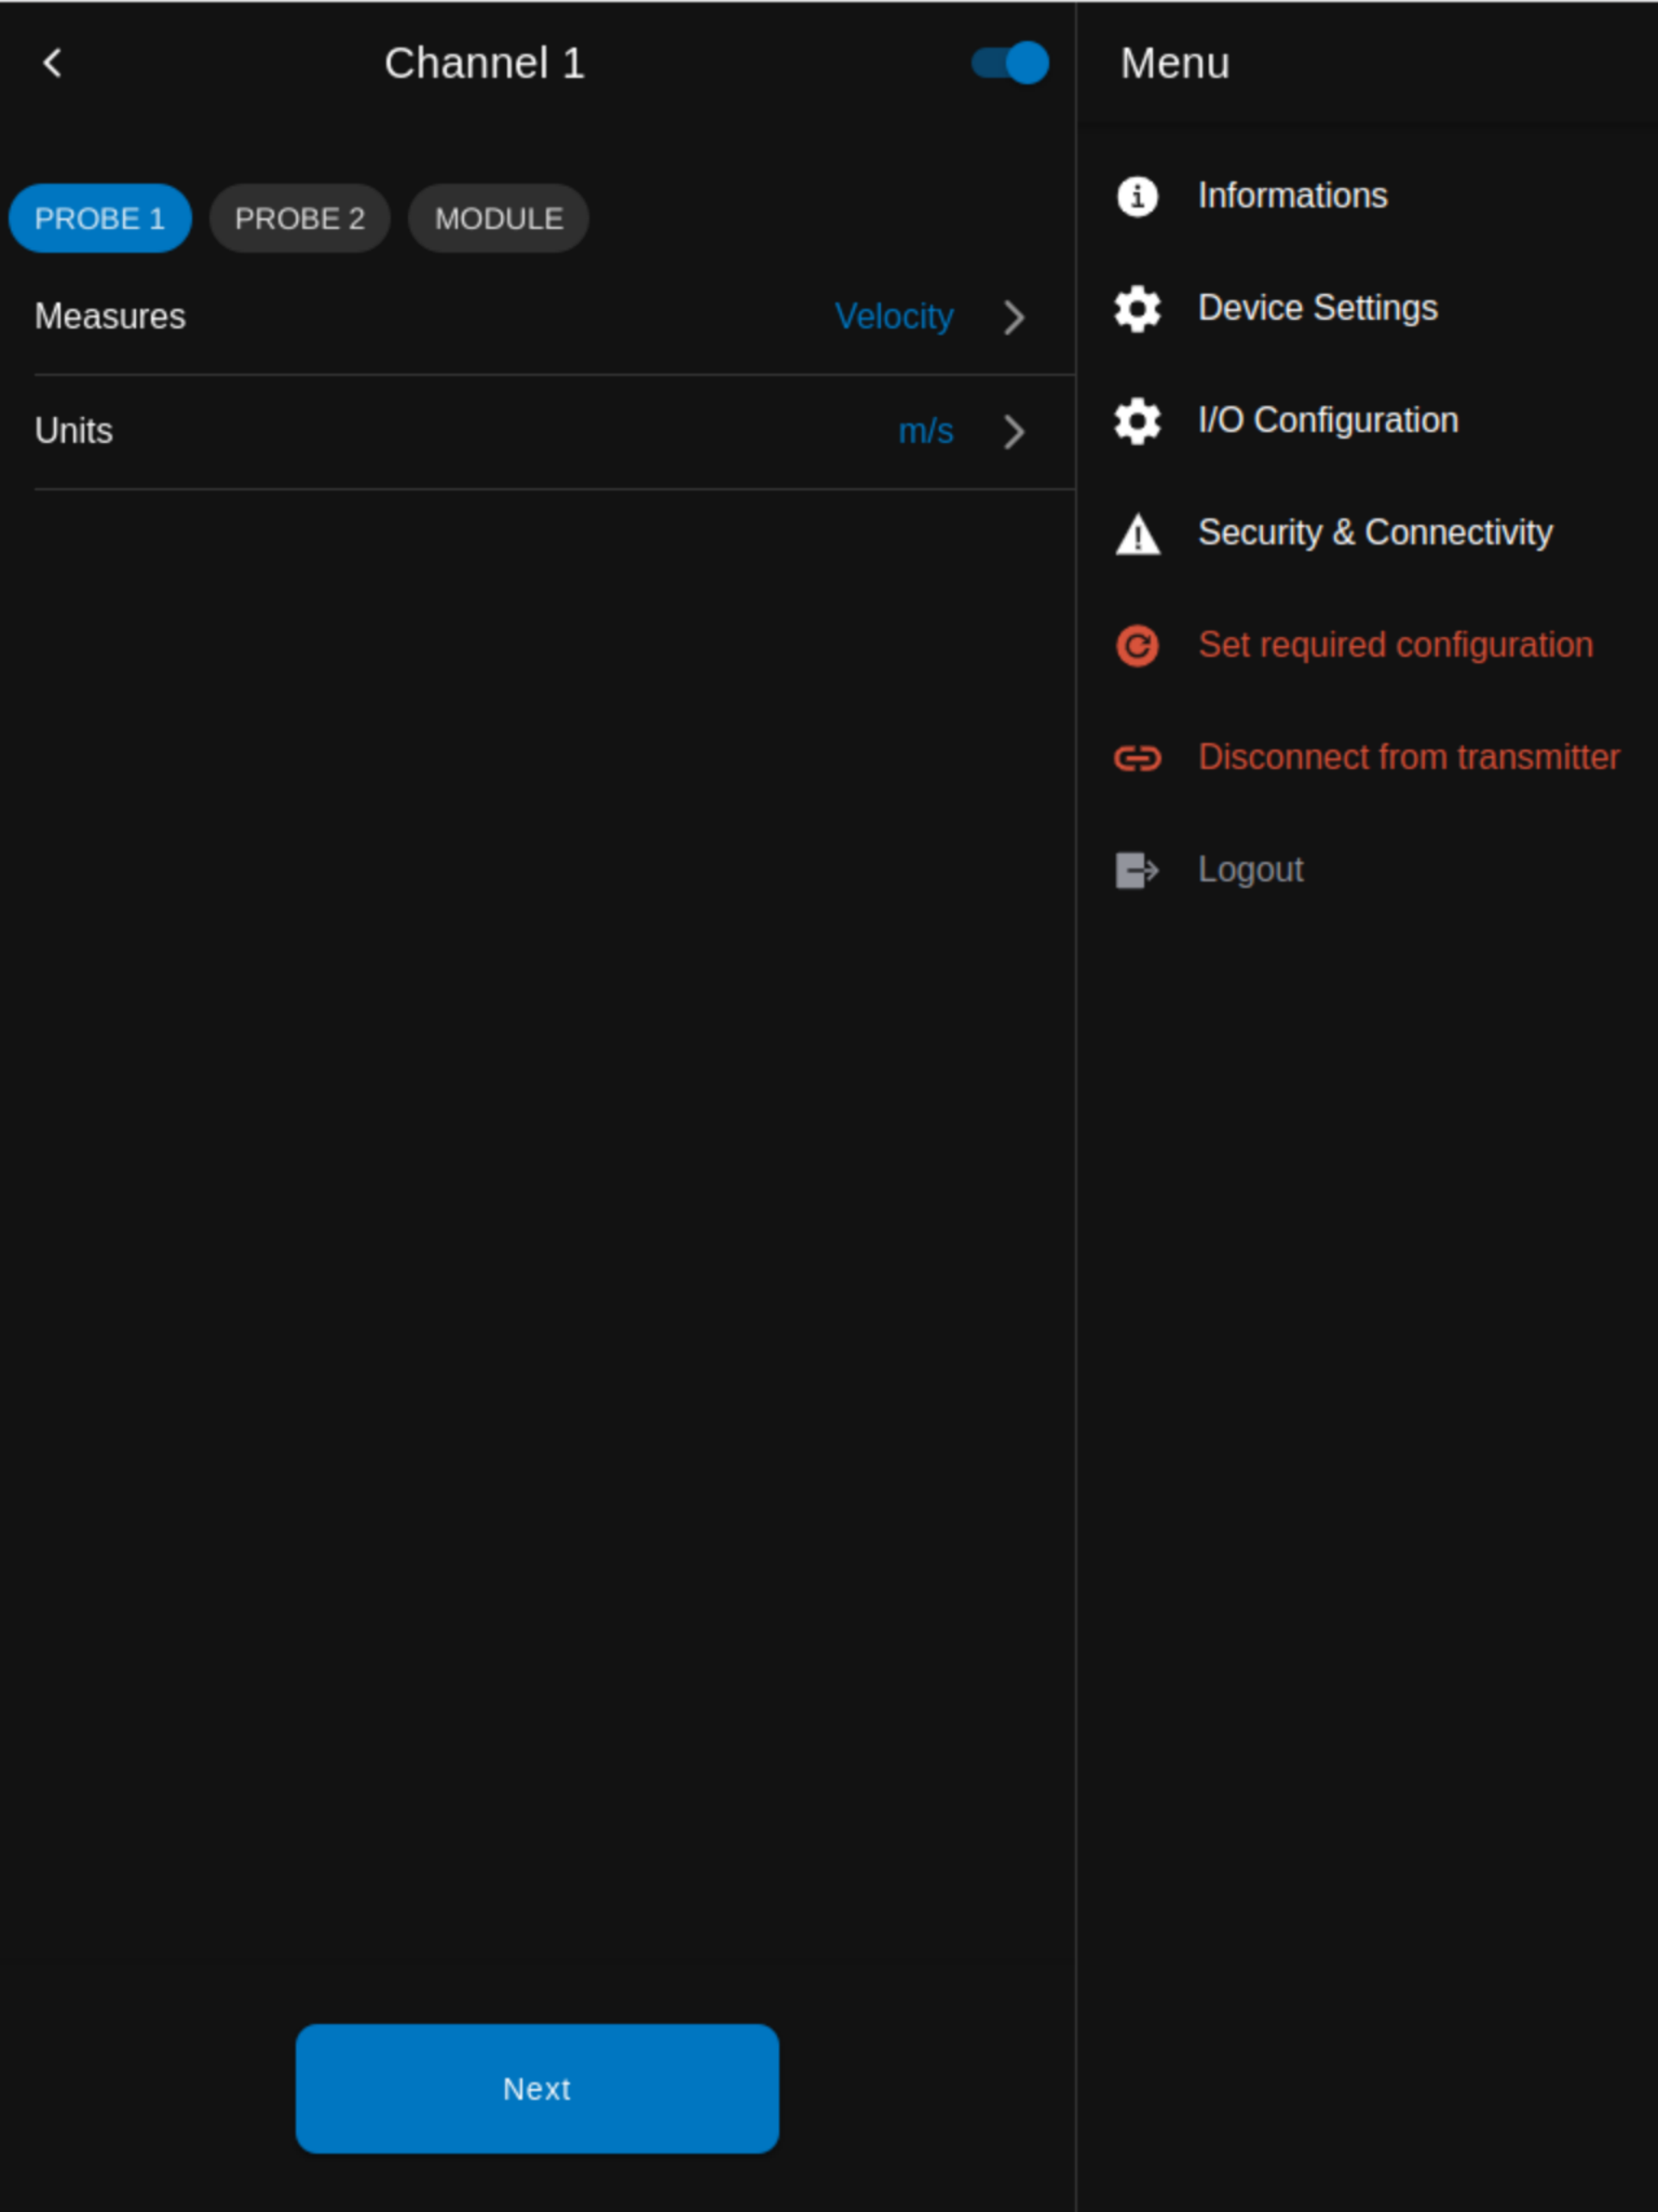Image resolution: width=1658 pixels, height=2212 pixels.
Task: Click the Logout text link
Action: [x=1250, y=870]
